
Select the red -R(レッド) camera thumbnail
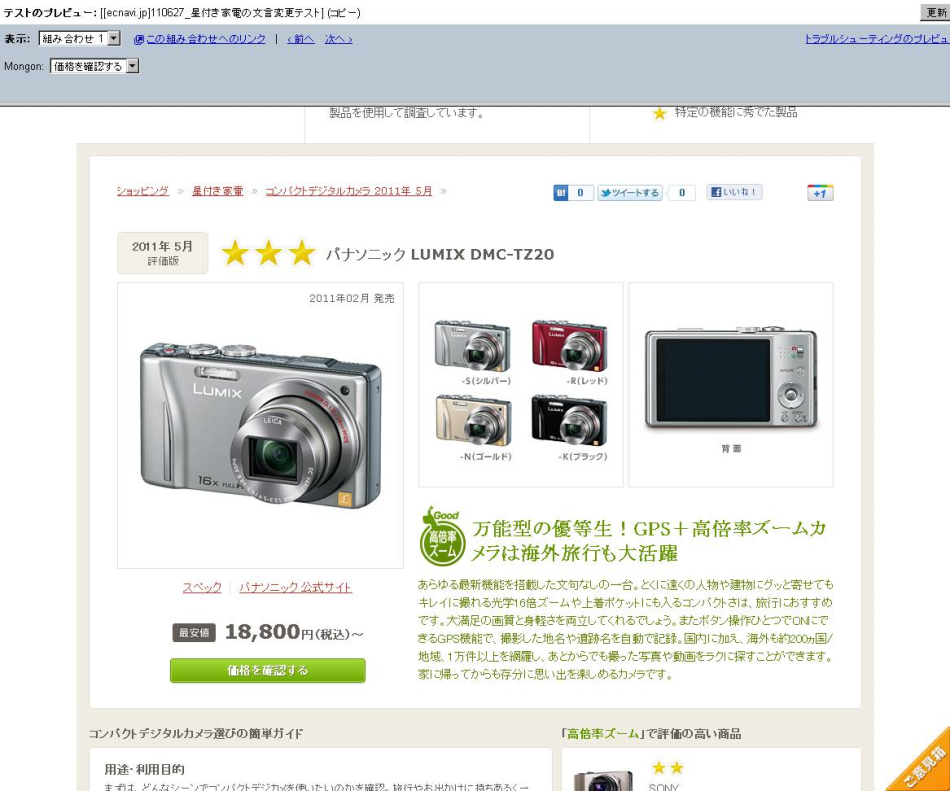click(569, 346)
